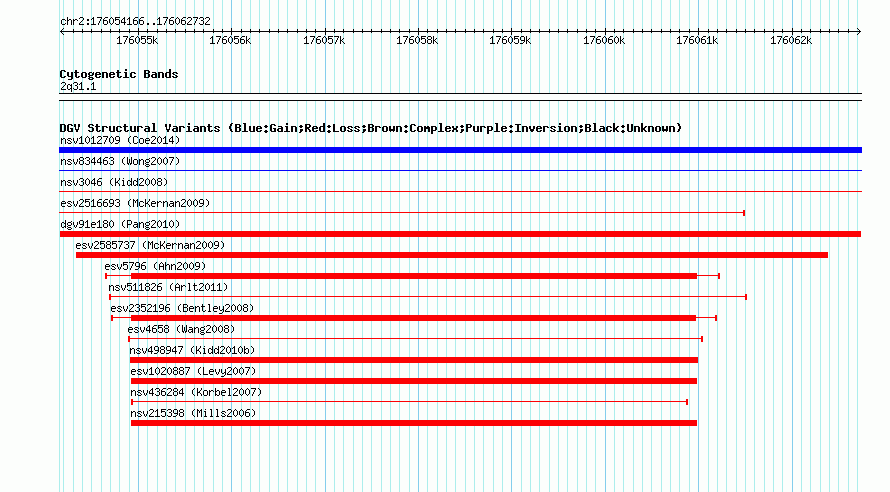The height and width of the screenshot is (492, 890).
Task: Open the dgv91e180 (Pang2010) label
Action: pyautogui.click(x=120, y=224)
